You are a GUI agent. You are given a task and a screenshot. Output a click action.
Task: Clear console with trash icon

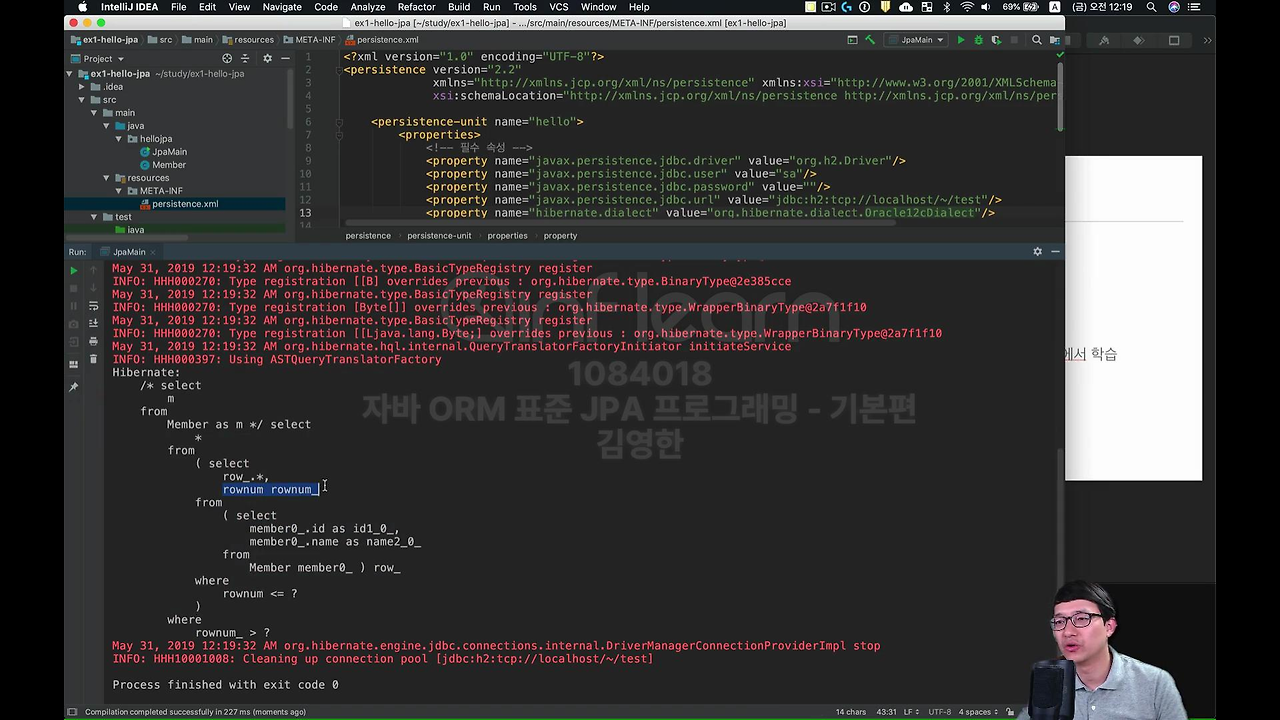[93, 360]
